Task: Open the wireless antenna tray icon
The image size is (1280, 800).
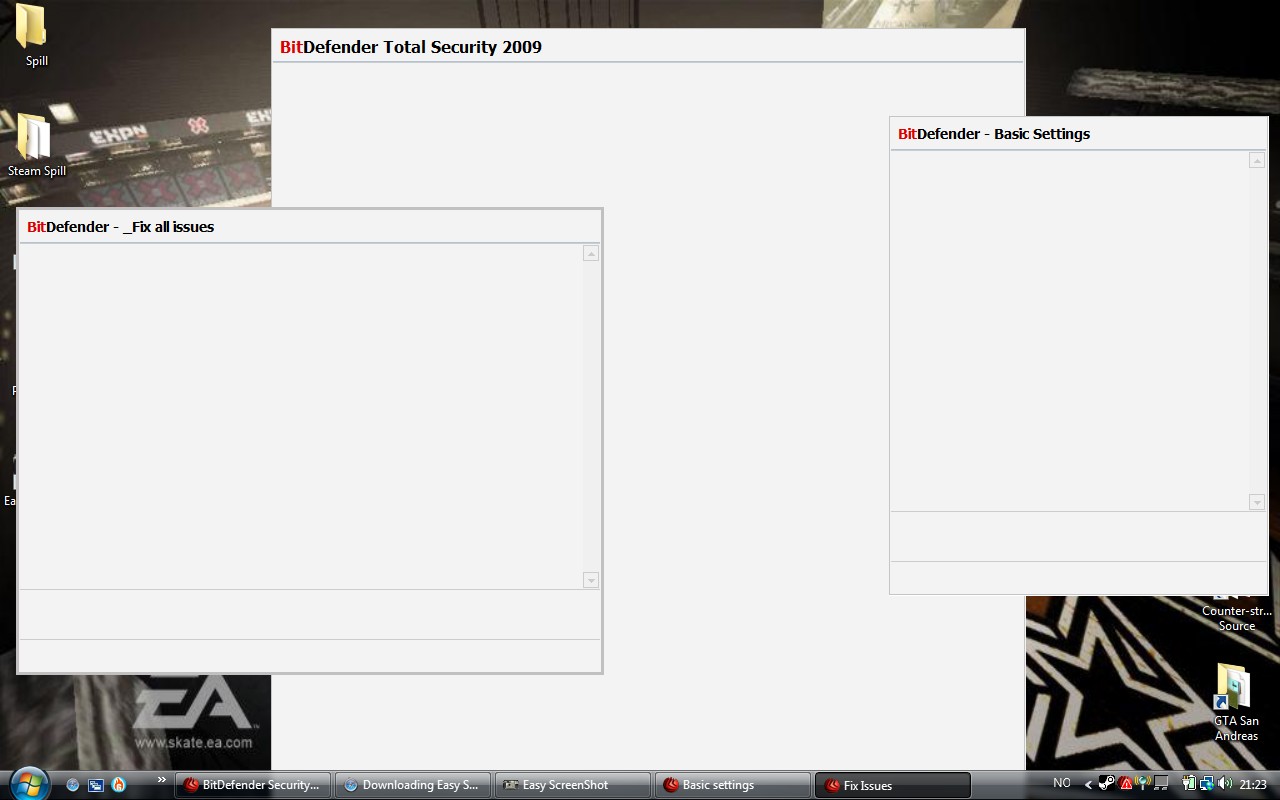Action: pos(1142,783)
